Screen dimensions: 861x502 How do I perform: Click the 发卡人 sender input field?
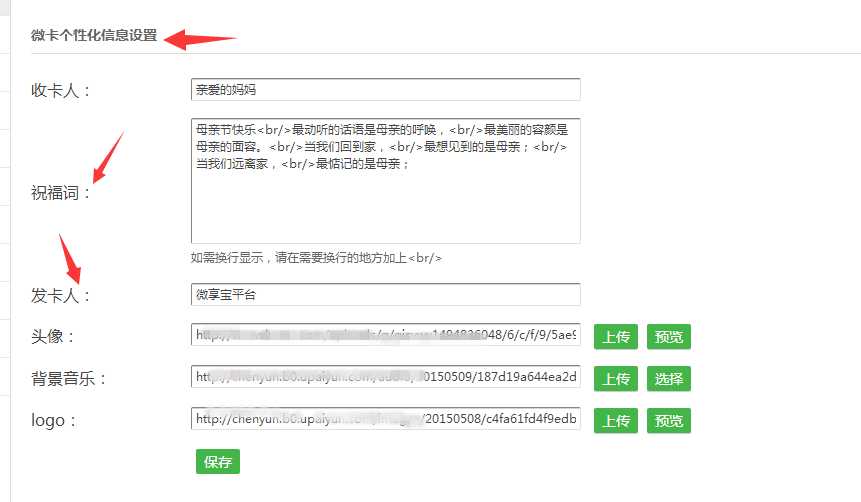385,295
